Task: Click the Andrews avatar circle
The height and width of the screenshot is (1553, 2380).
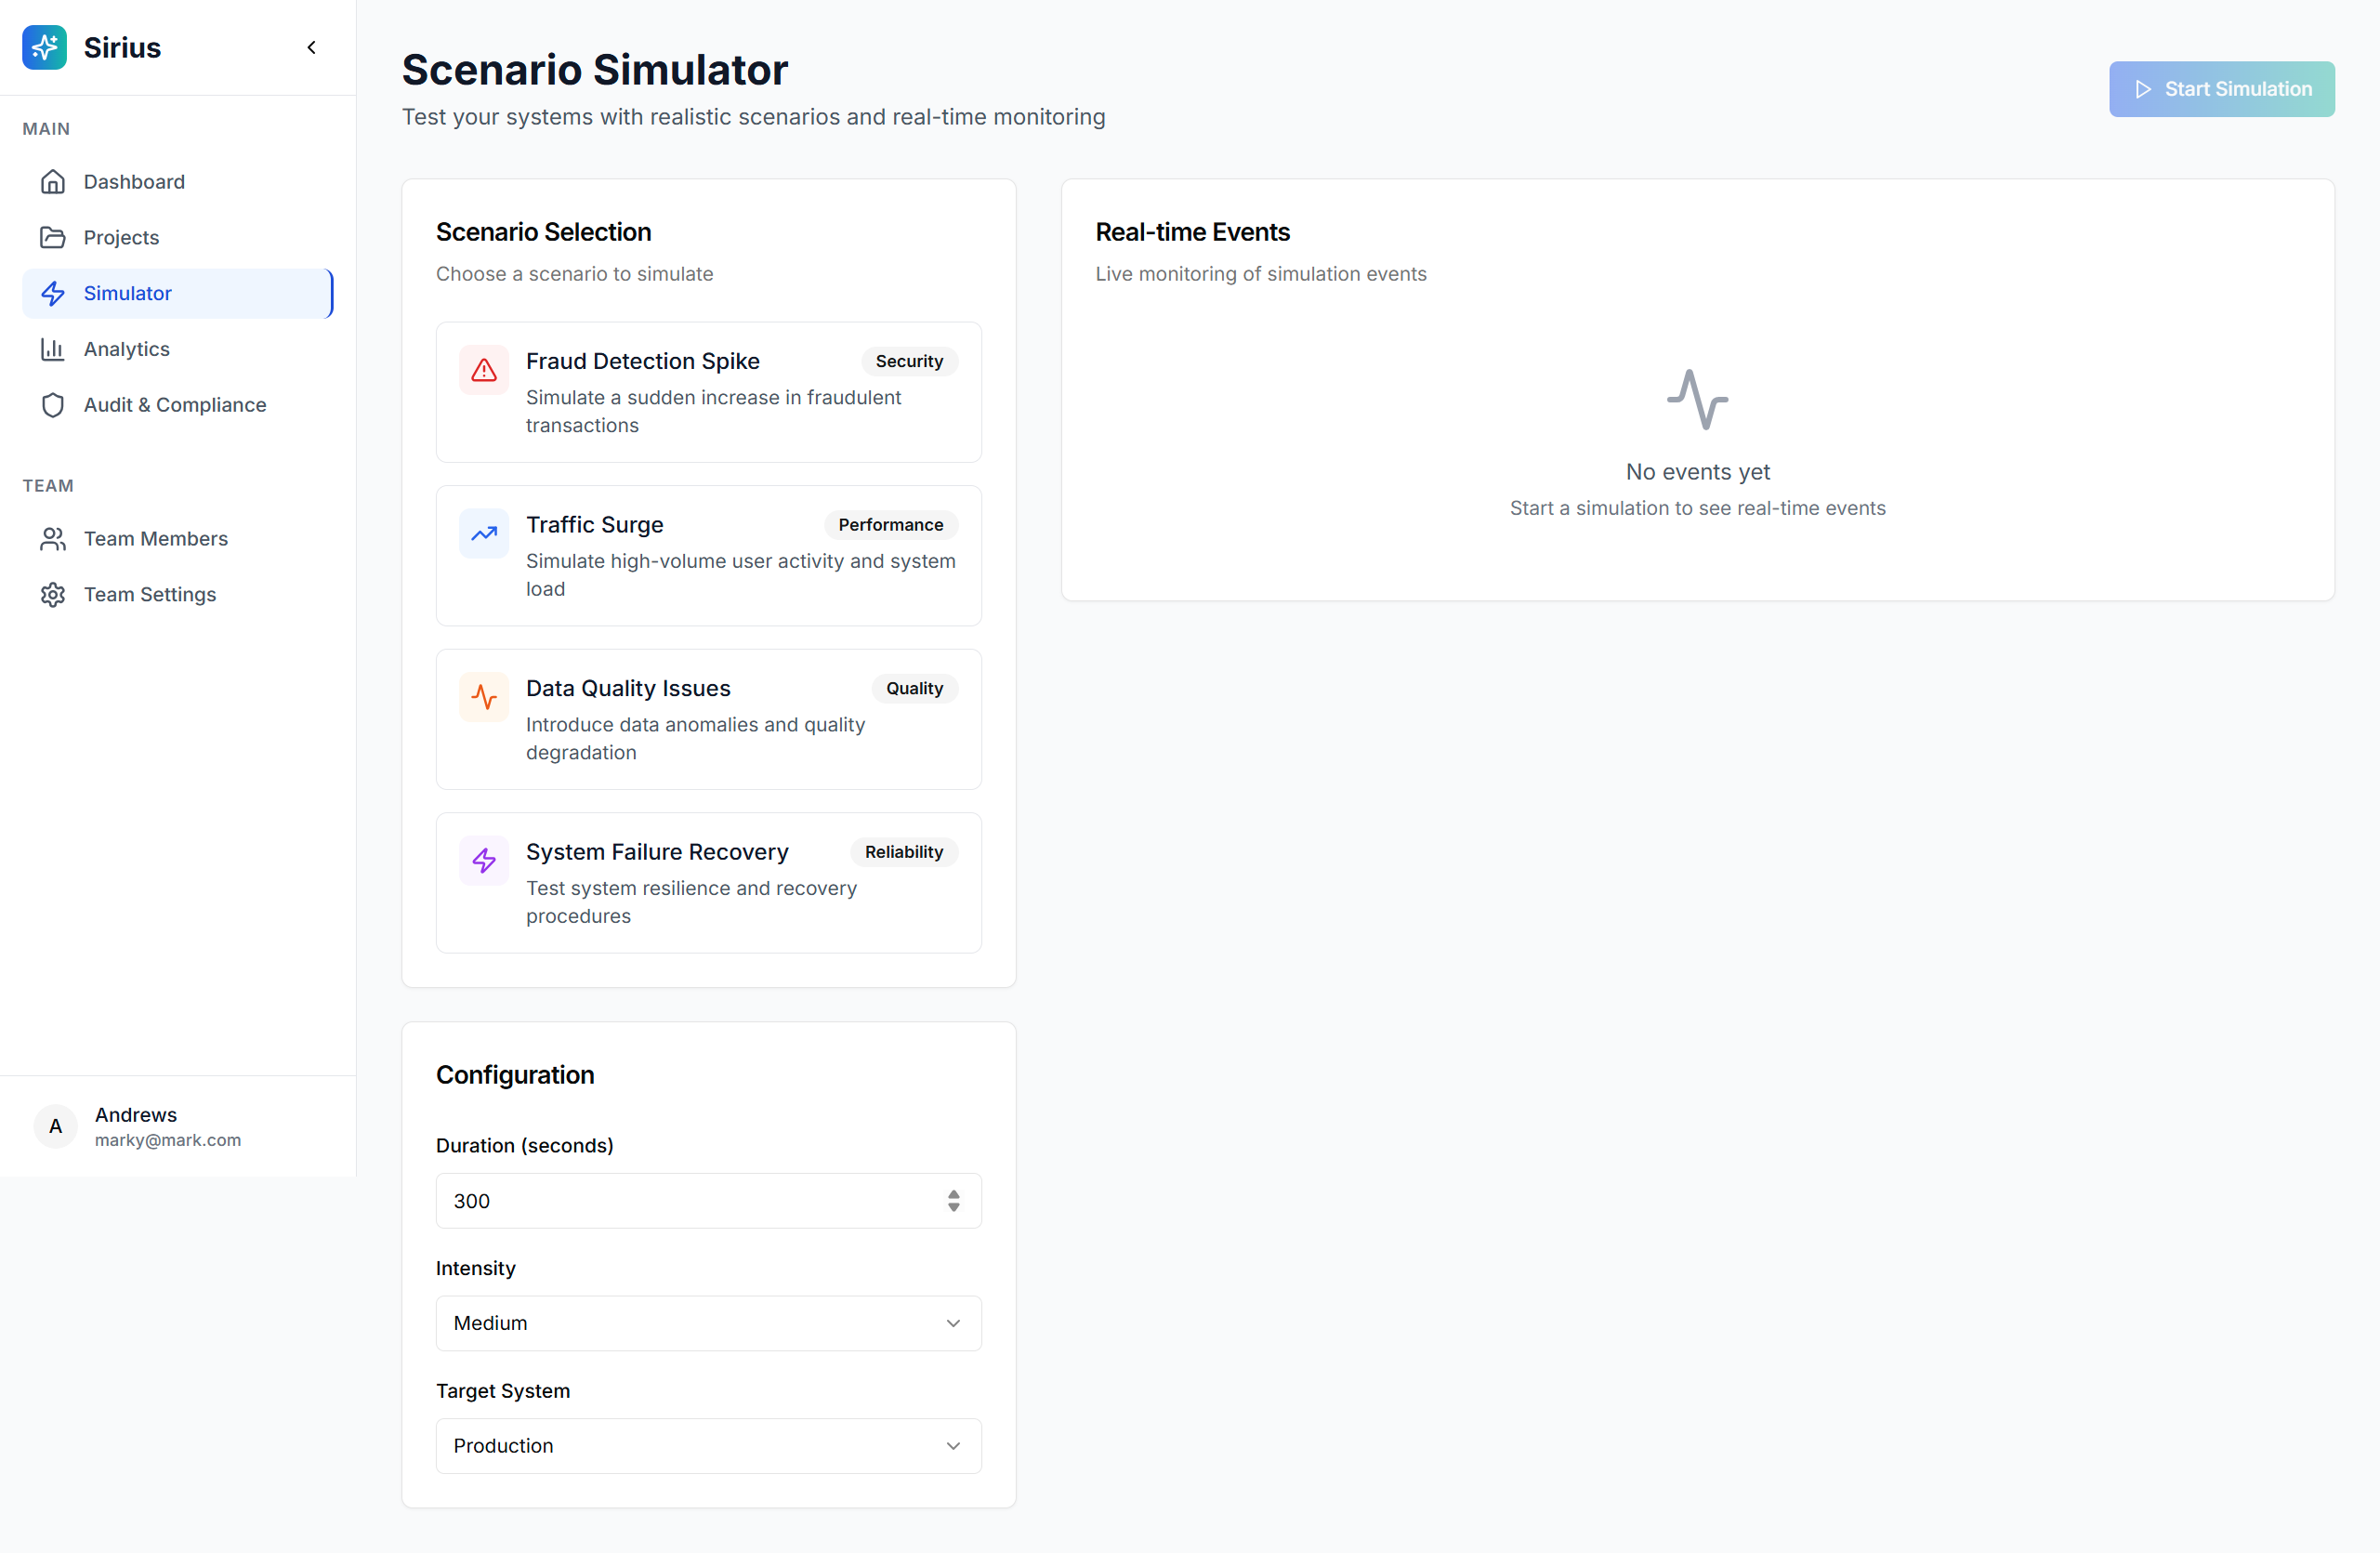Action: 56,1126
